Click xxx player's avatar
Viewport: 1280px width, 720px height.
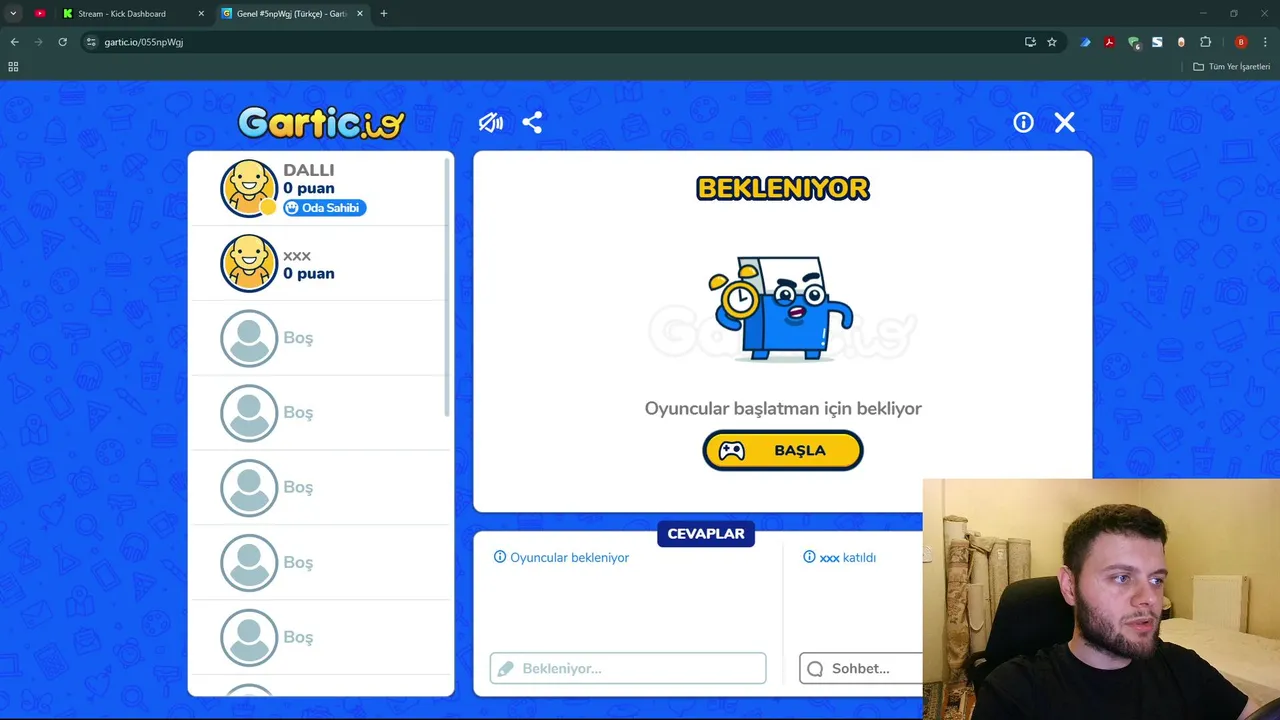coord(249,263)
